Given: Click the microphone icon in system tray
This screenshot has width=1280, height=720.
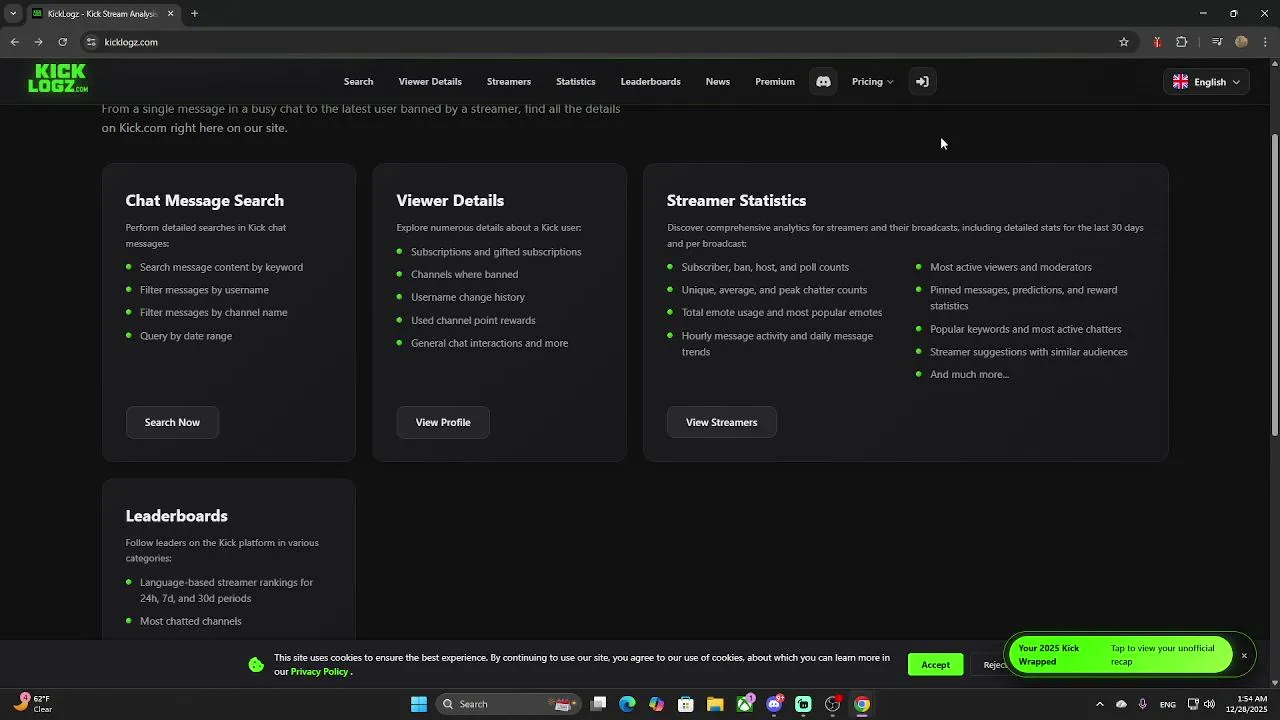Looking at the screenshot, I should [1143, 704].
